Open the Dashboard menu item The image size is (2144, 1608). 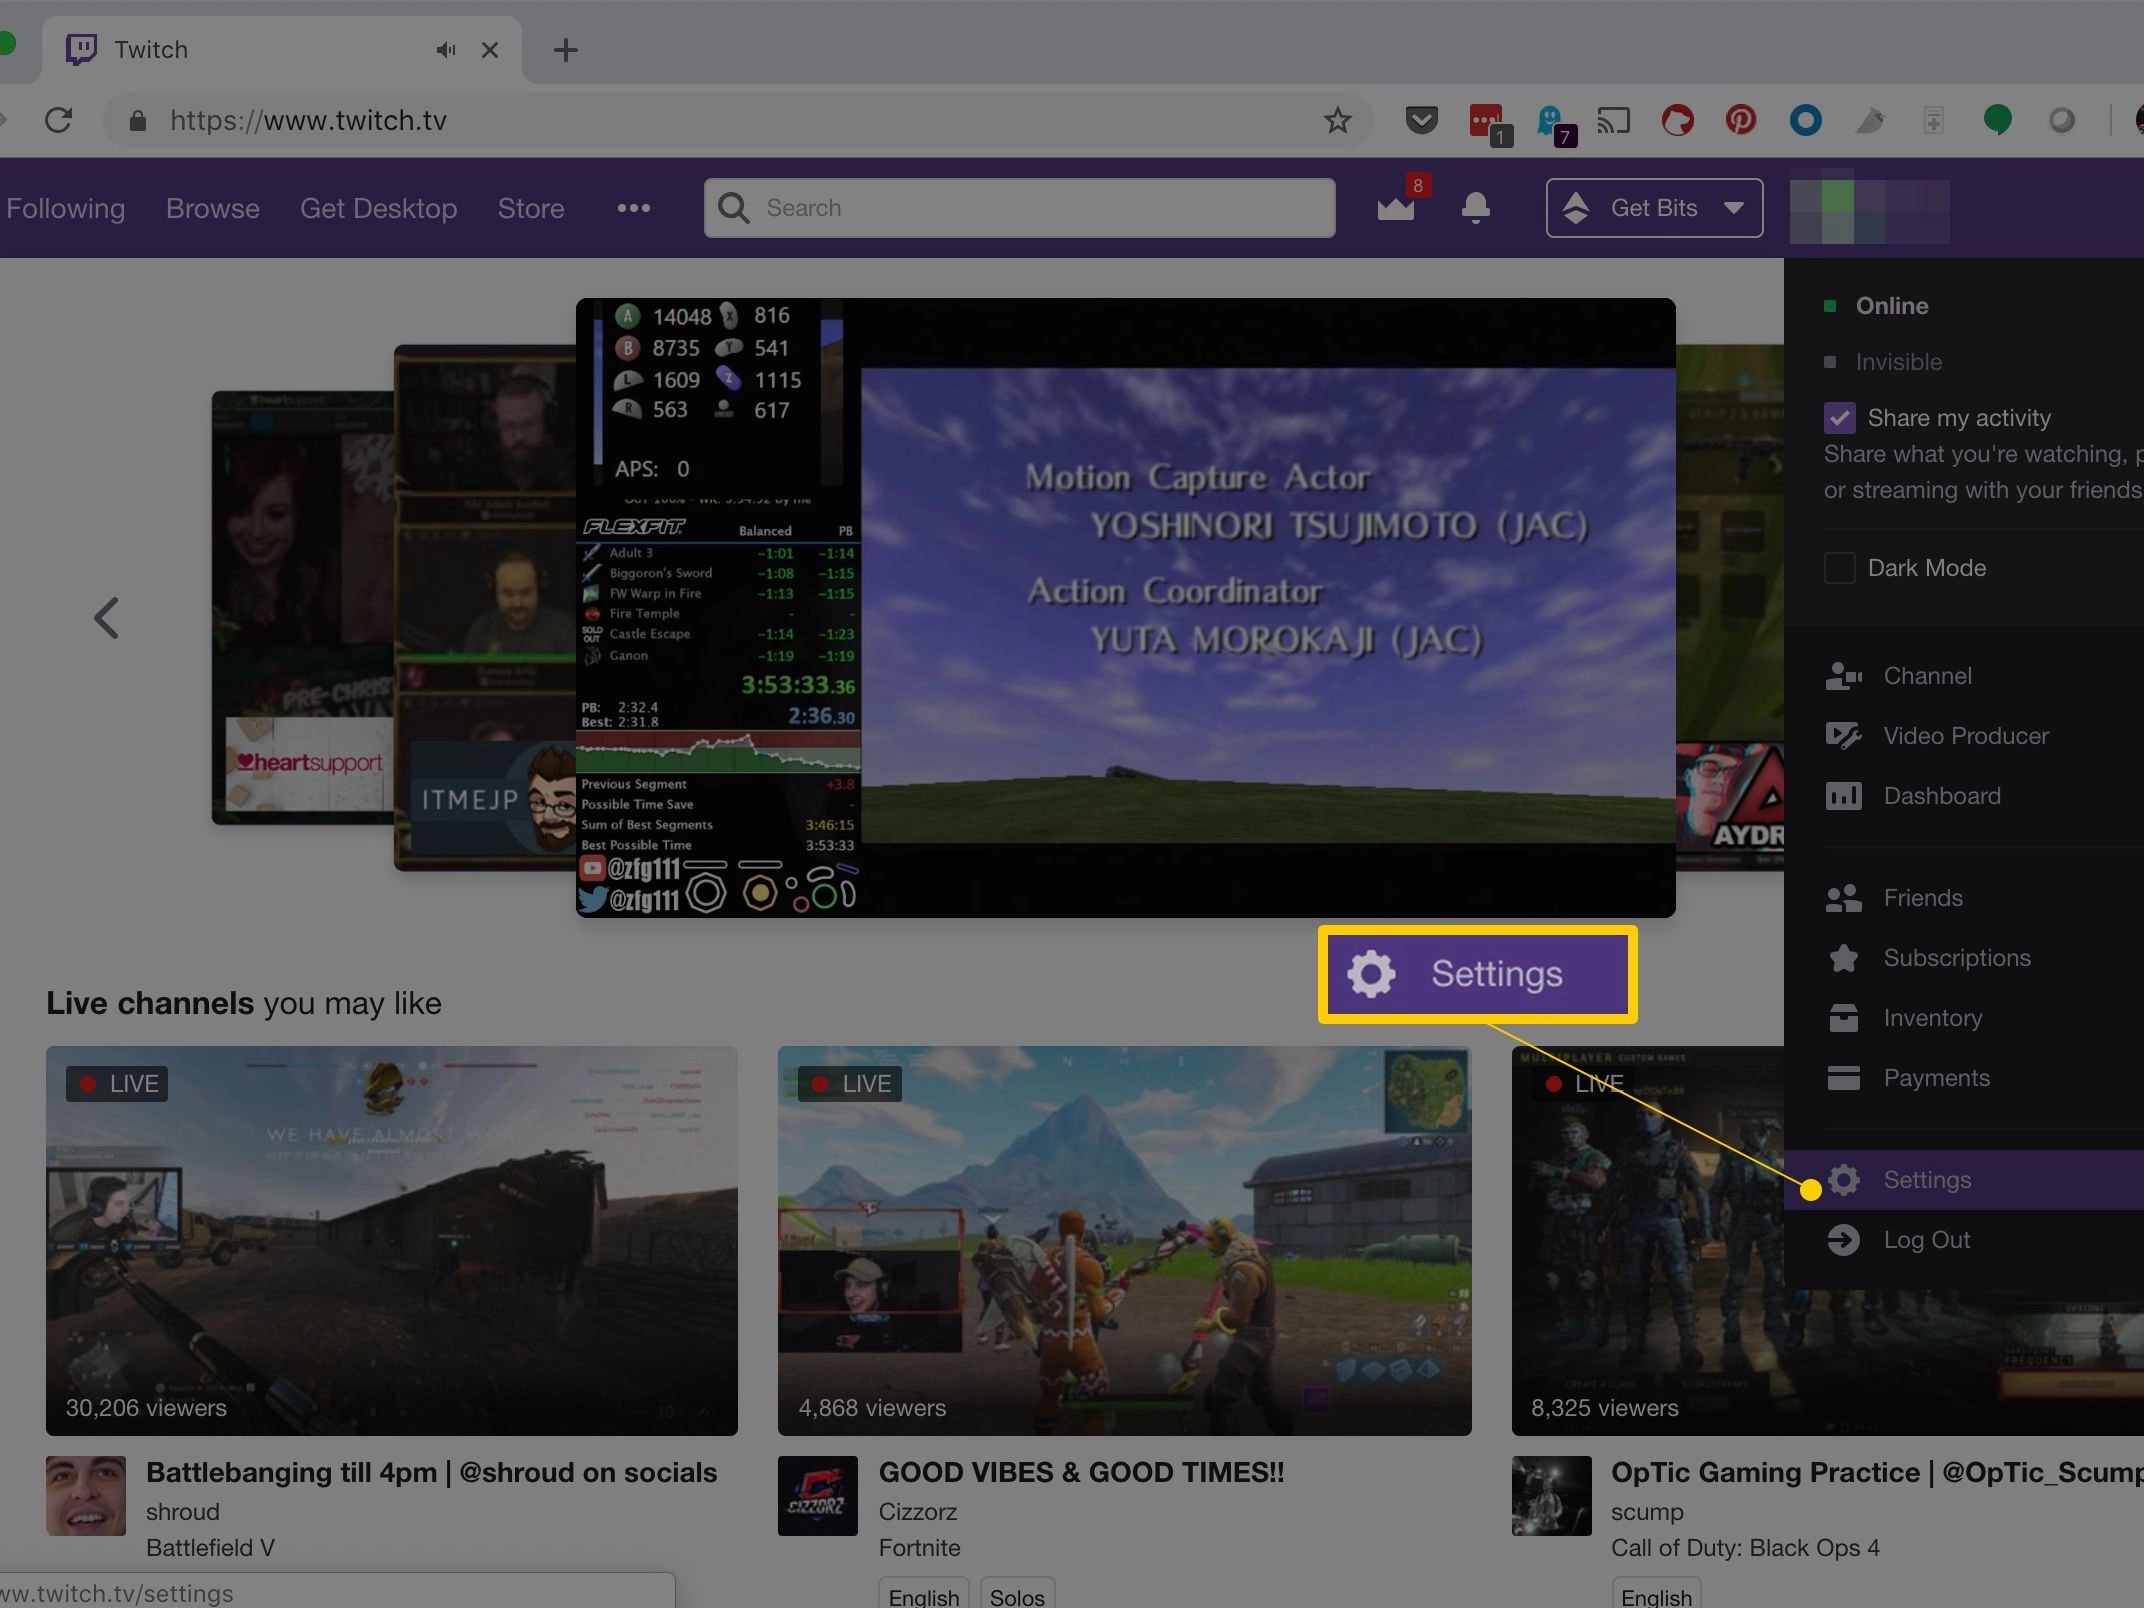[1964, 796]
